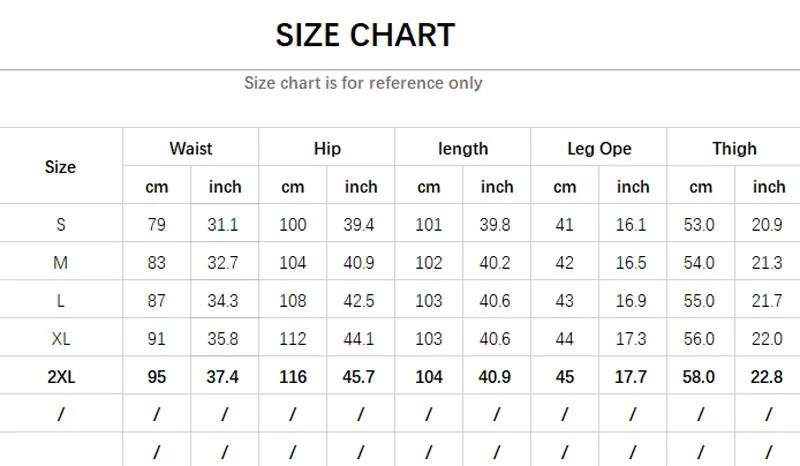This screenshot has height=466, width=800.
Task: Select the Hip column header
Action: click(x=327, y=149)
